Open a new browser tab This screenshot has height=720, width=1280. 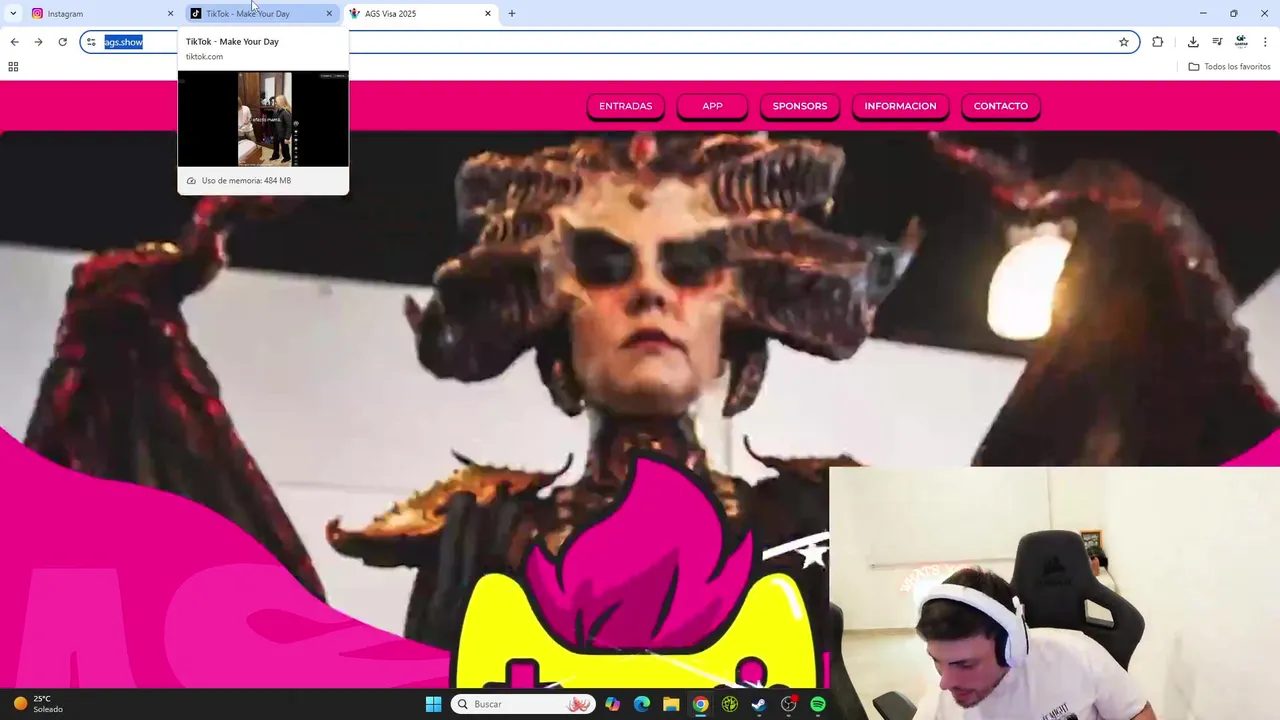click(x=512, y=13)
